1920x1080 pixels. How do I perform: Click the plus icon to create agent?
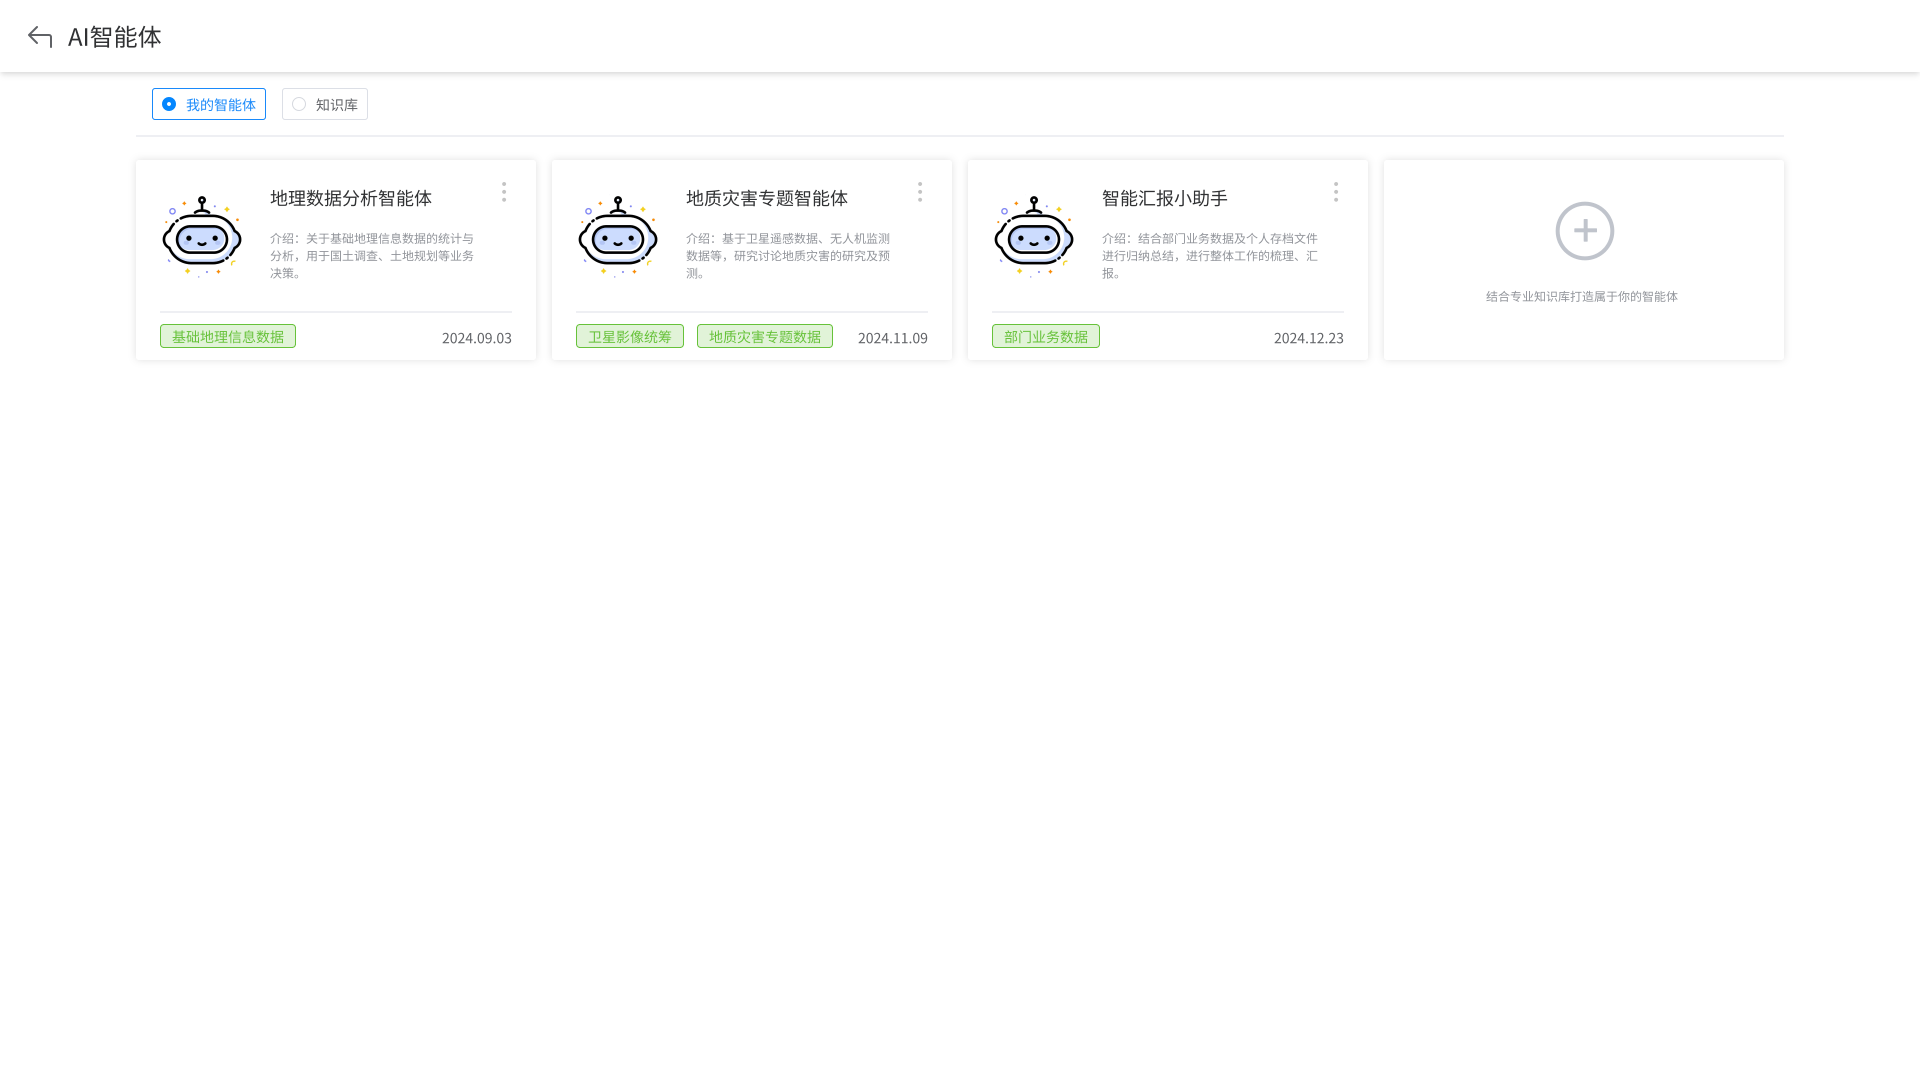(1585, 231)
